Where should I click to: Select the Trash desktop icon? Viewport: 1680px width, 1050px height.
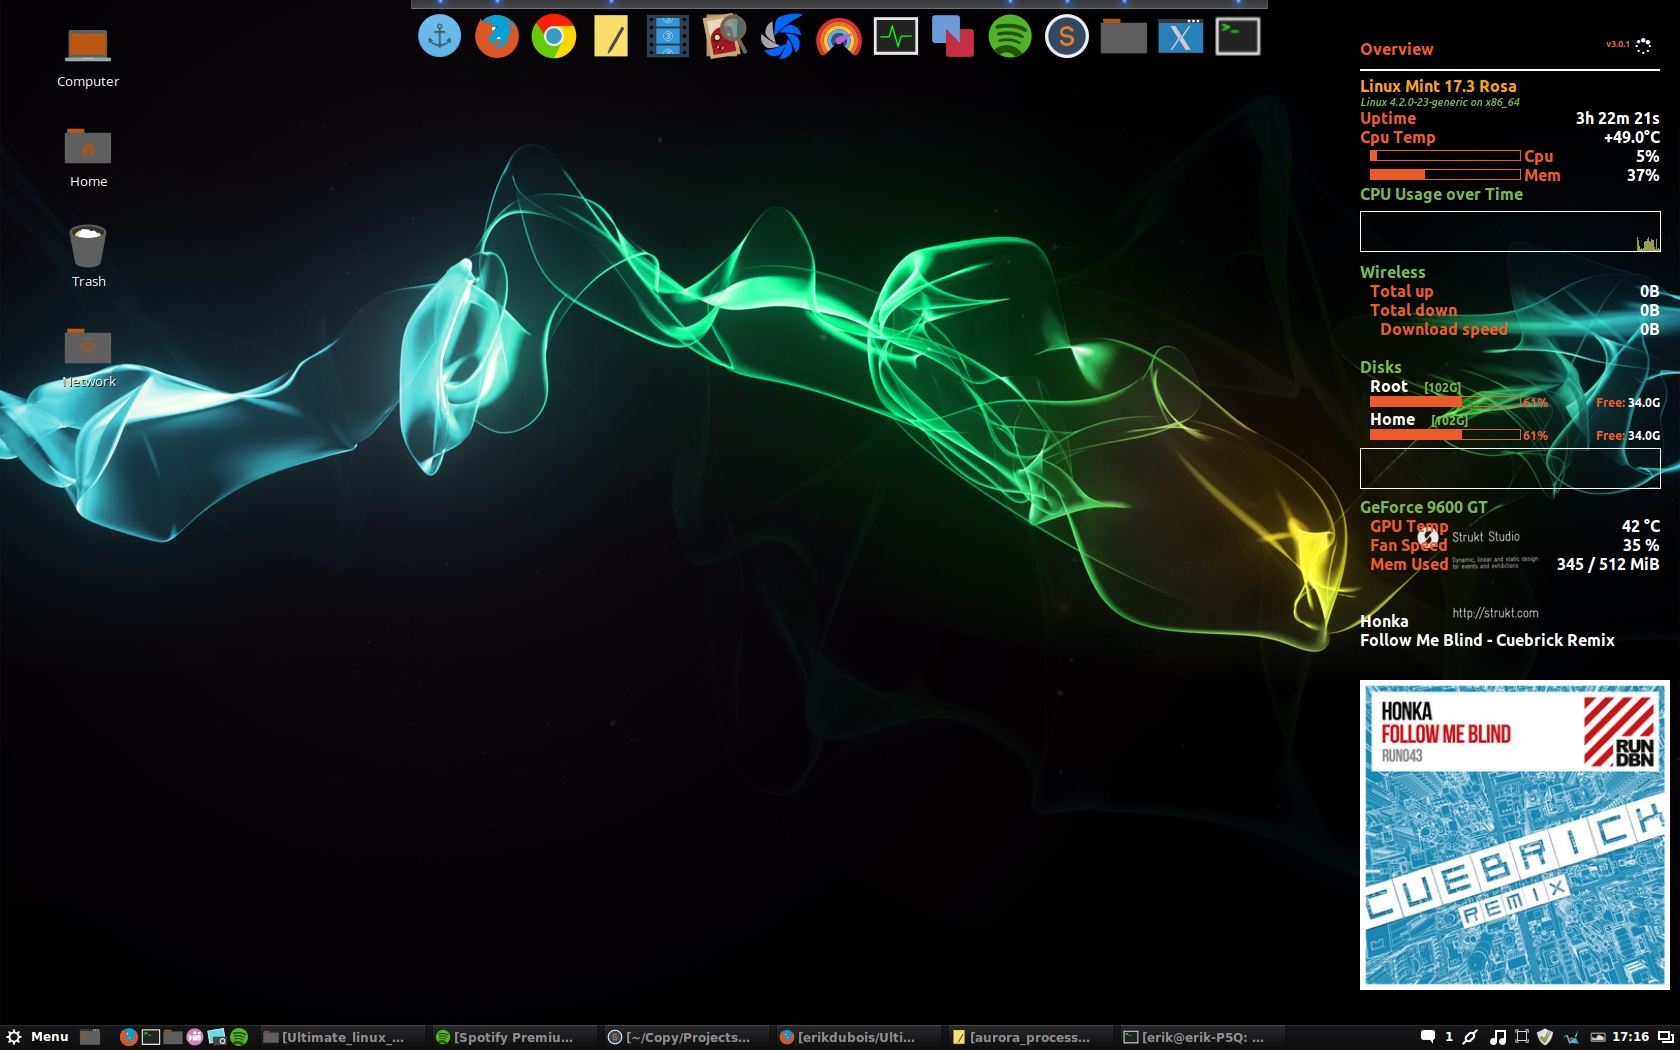[88, 257]
